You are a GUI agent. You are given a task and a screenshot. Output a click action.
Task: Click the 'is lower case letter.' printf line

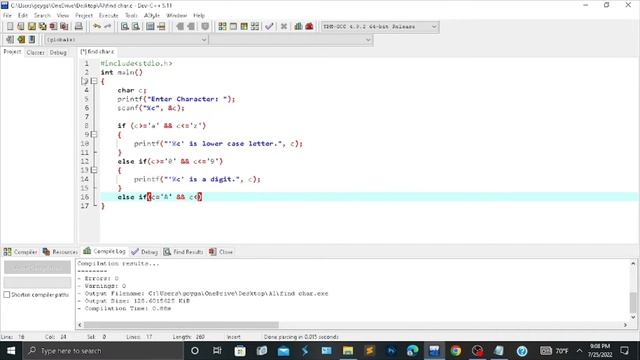pyautogui.click(x=218, y=144)
